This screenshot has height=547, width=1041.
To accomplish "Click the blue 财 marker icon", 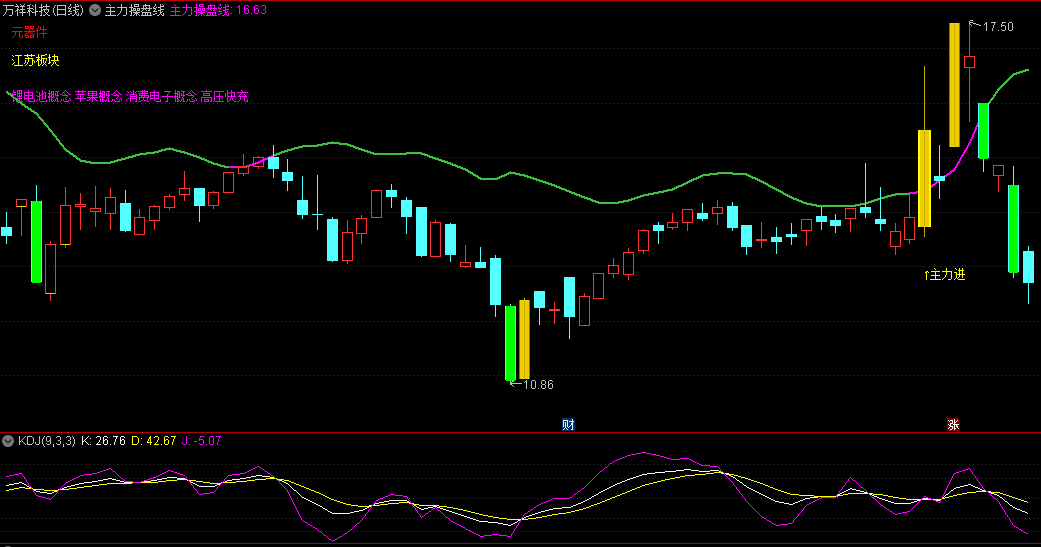I will [x=568, y=425].
